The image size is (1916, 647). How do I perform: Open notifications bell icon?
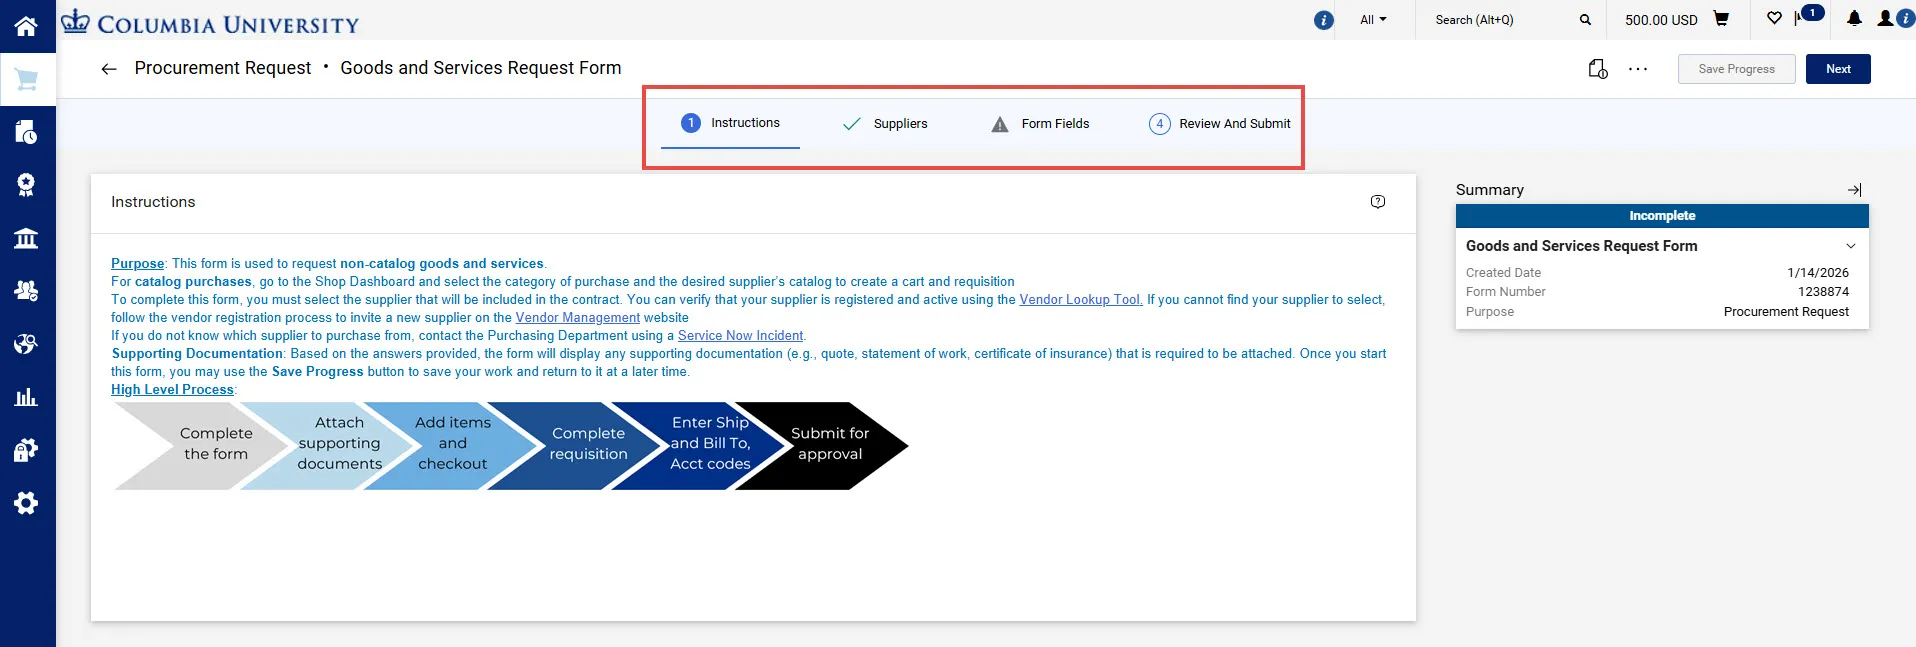click(1854, 18)
